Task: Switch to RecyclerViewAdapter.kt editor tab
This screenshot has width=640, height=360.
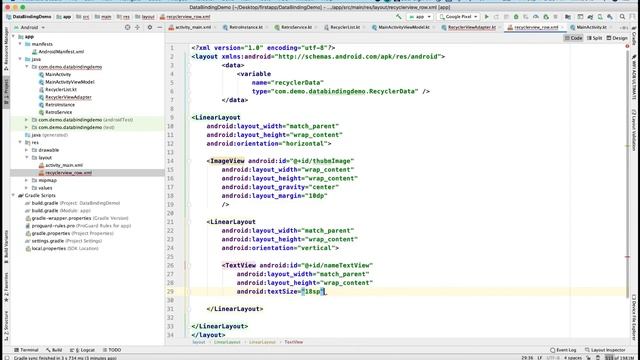Action: tap(471, 27)
